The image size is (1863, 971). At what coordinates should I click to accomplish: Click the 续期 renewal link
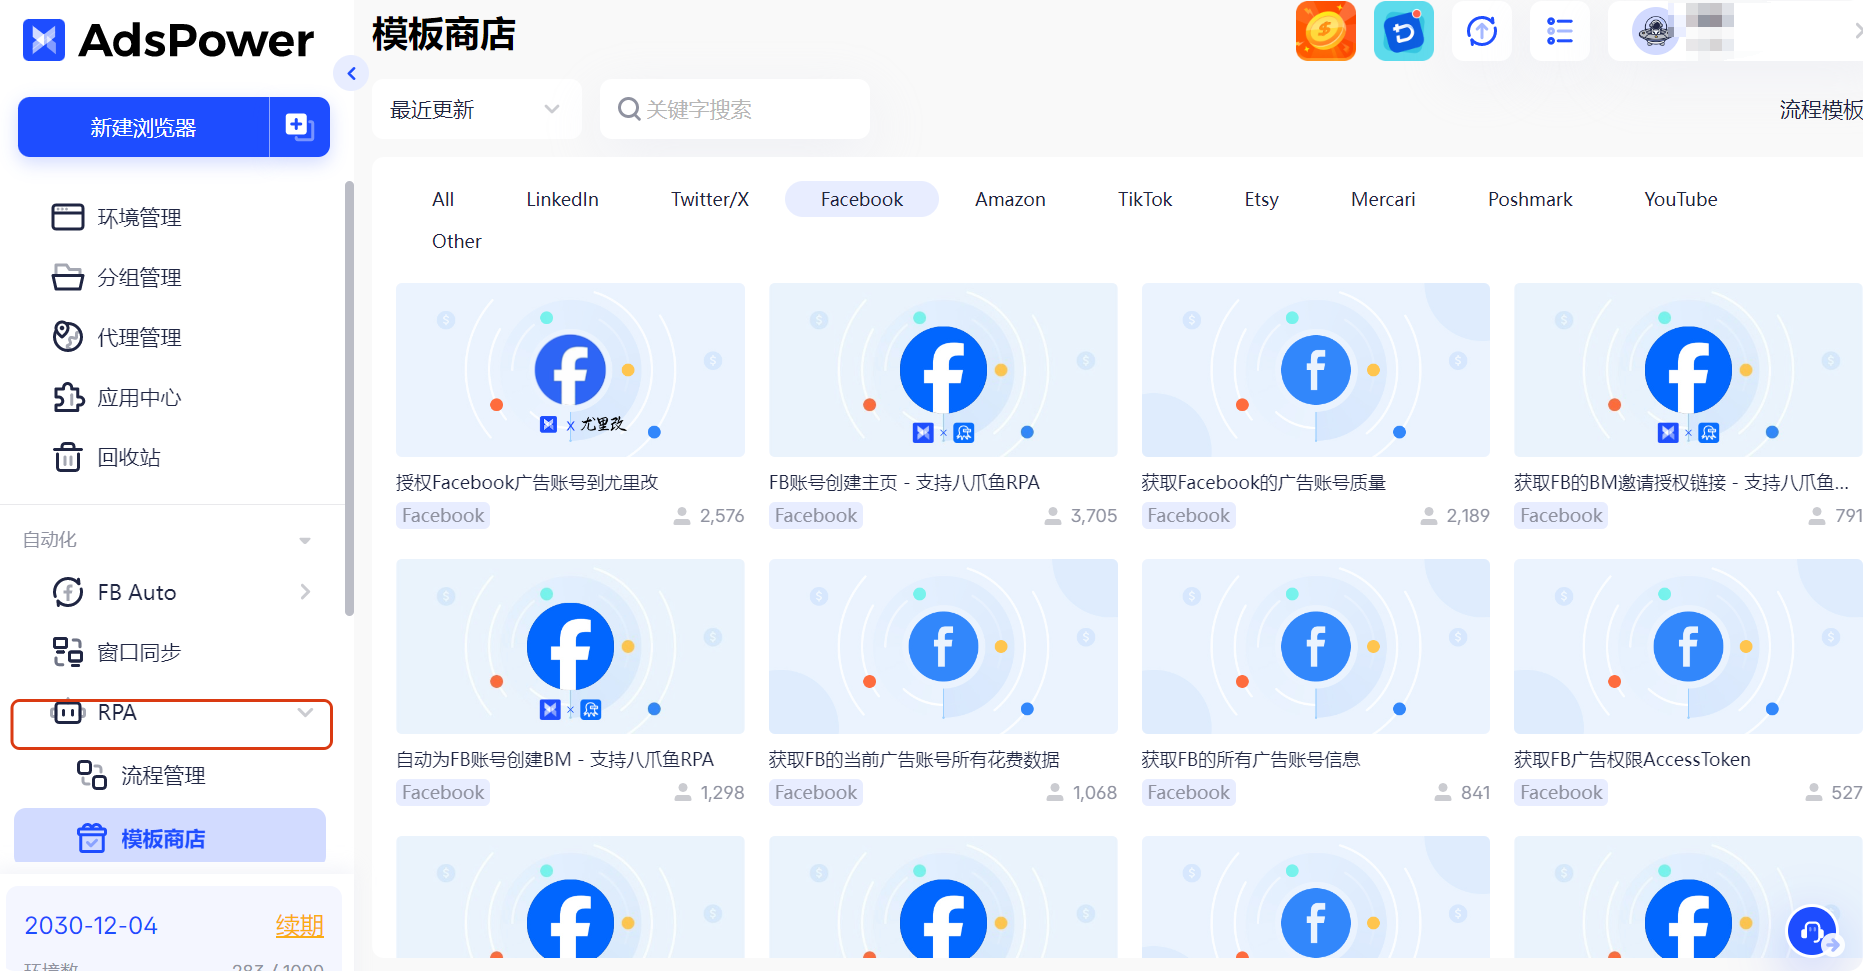pyautogui.click(x=299, y=925)
